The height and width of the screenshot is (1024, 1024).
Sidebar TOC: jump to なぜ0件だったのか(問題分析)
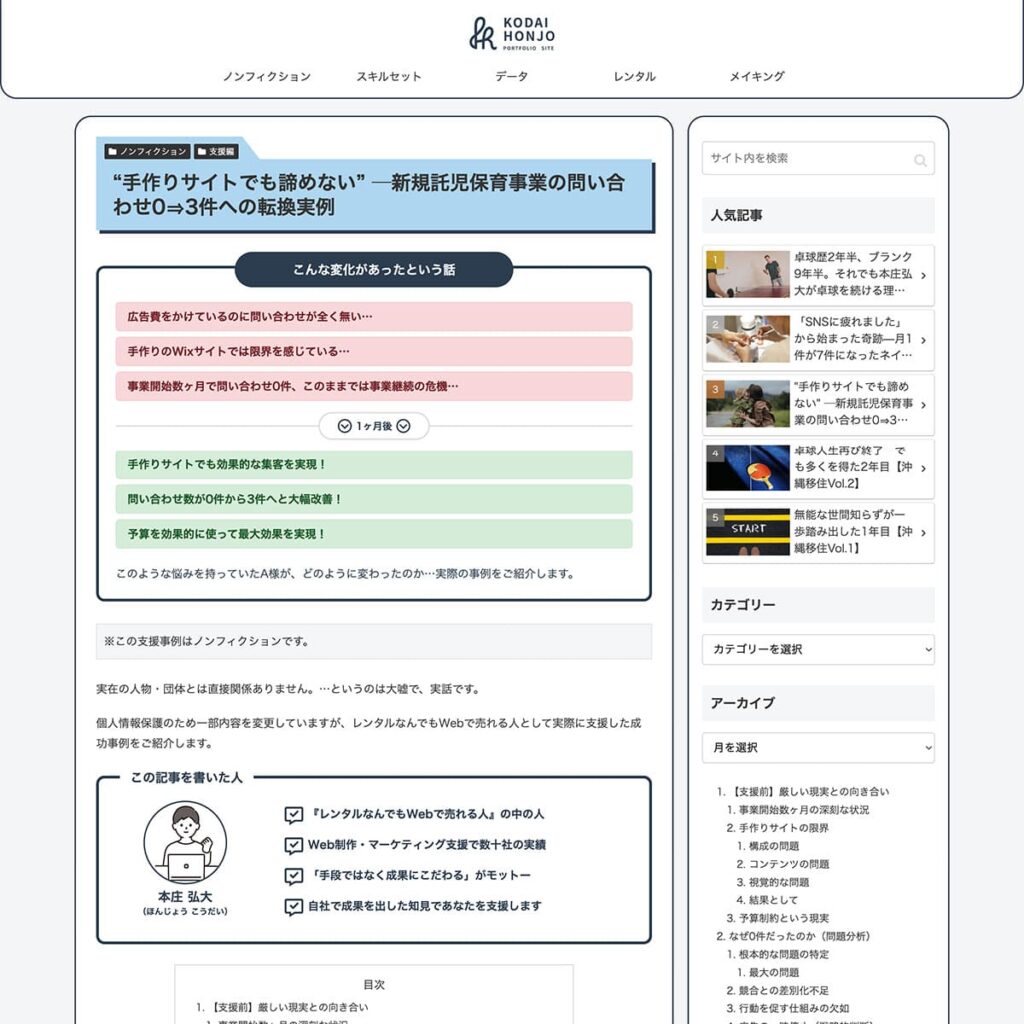coord(799,936)
